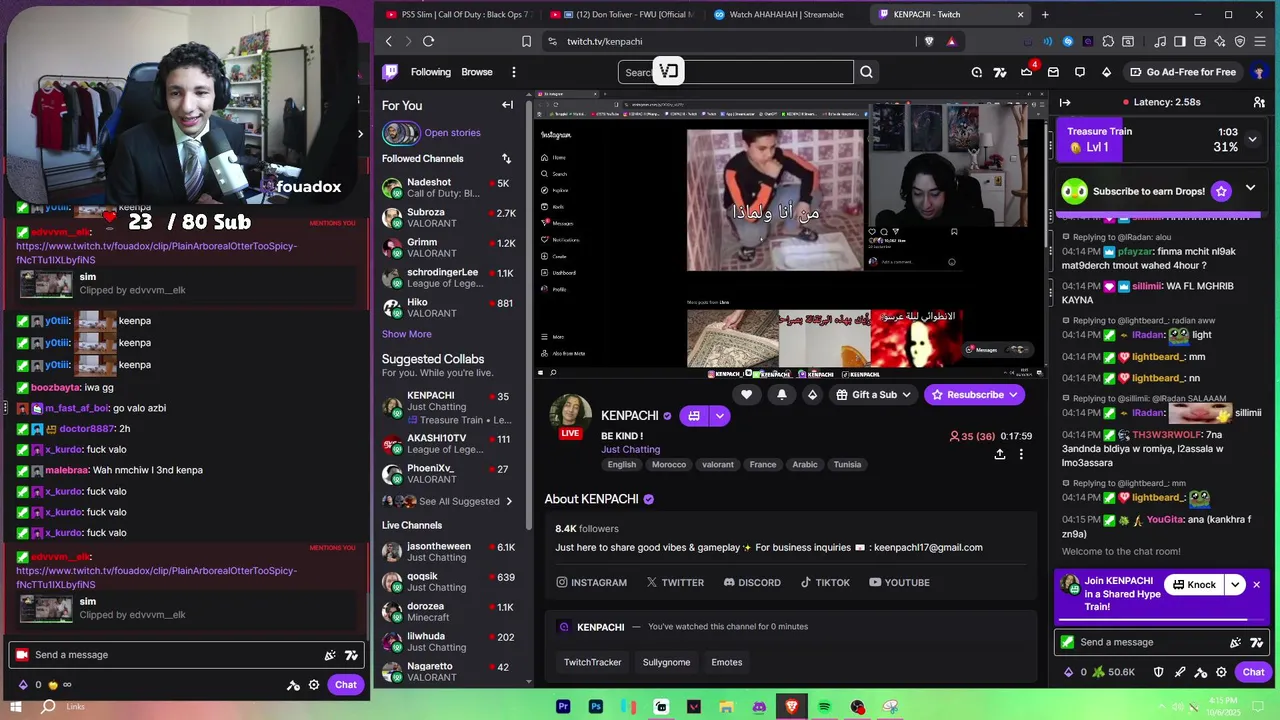This screenshot has height=720, width=1280.
Task: Expand webcam overlay panel arrow on left
Action: (360, 133)
